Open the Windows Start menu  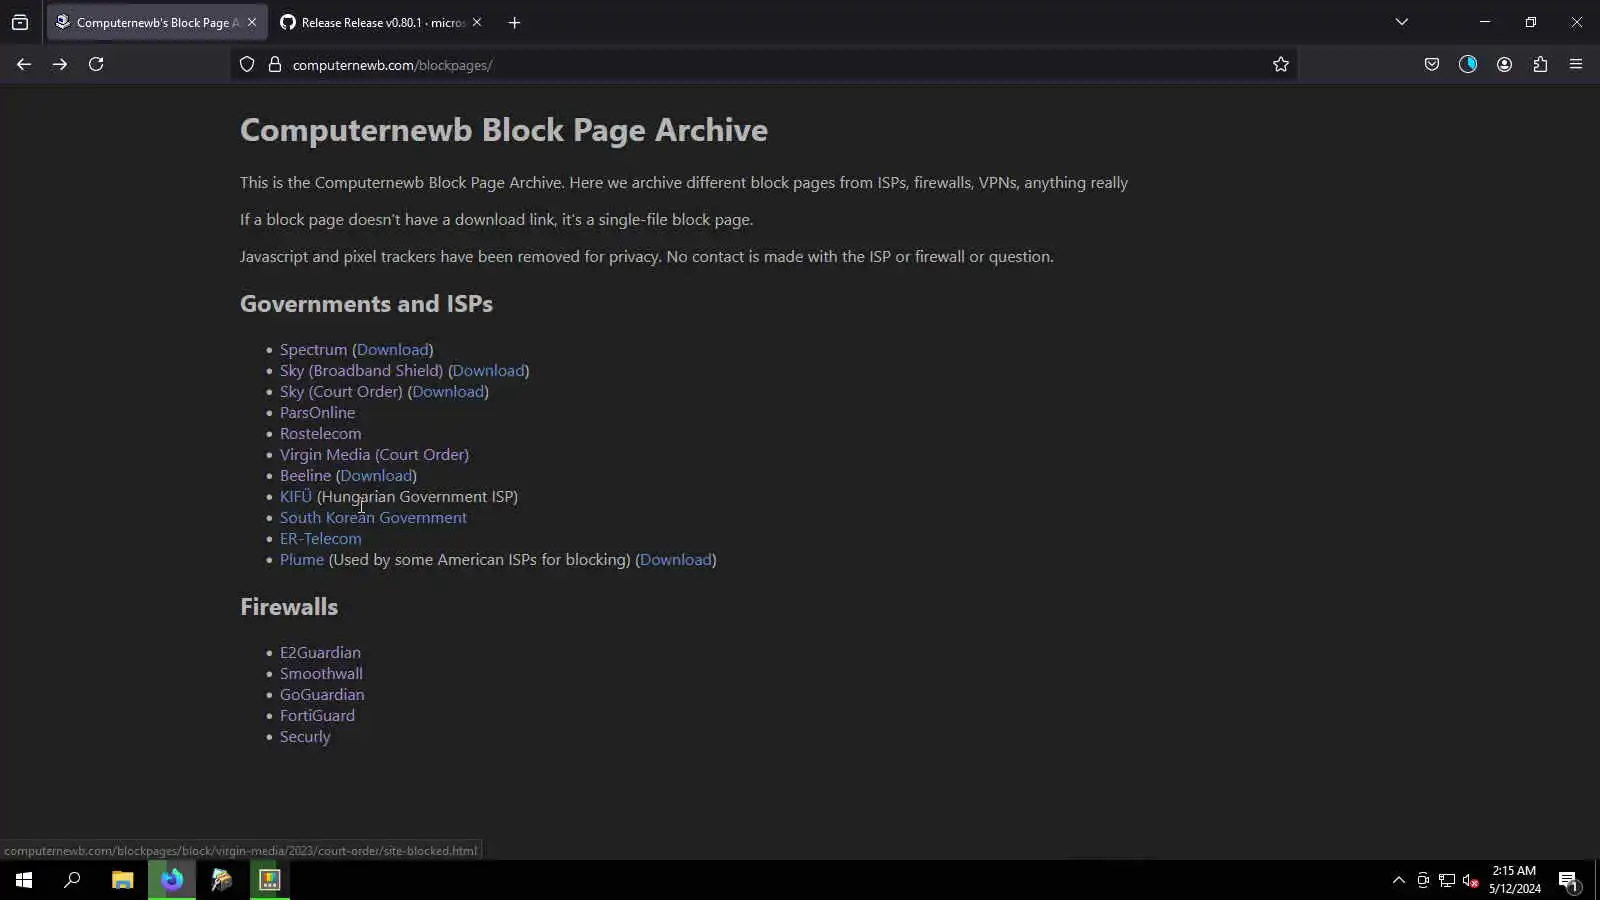[x=24, y=880]
